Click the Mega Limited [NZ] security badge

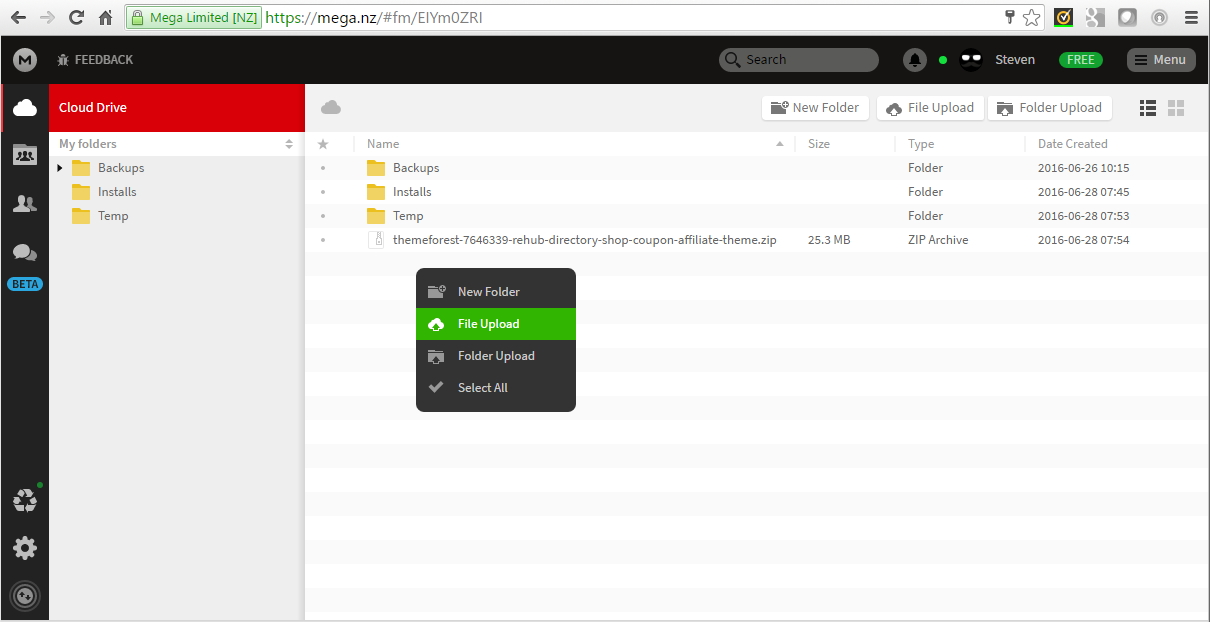193,17
